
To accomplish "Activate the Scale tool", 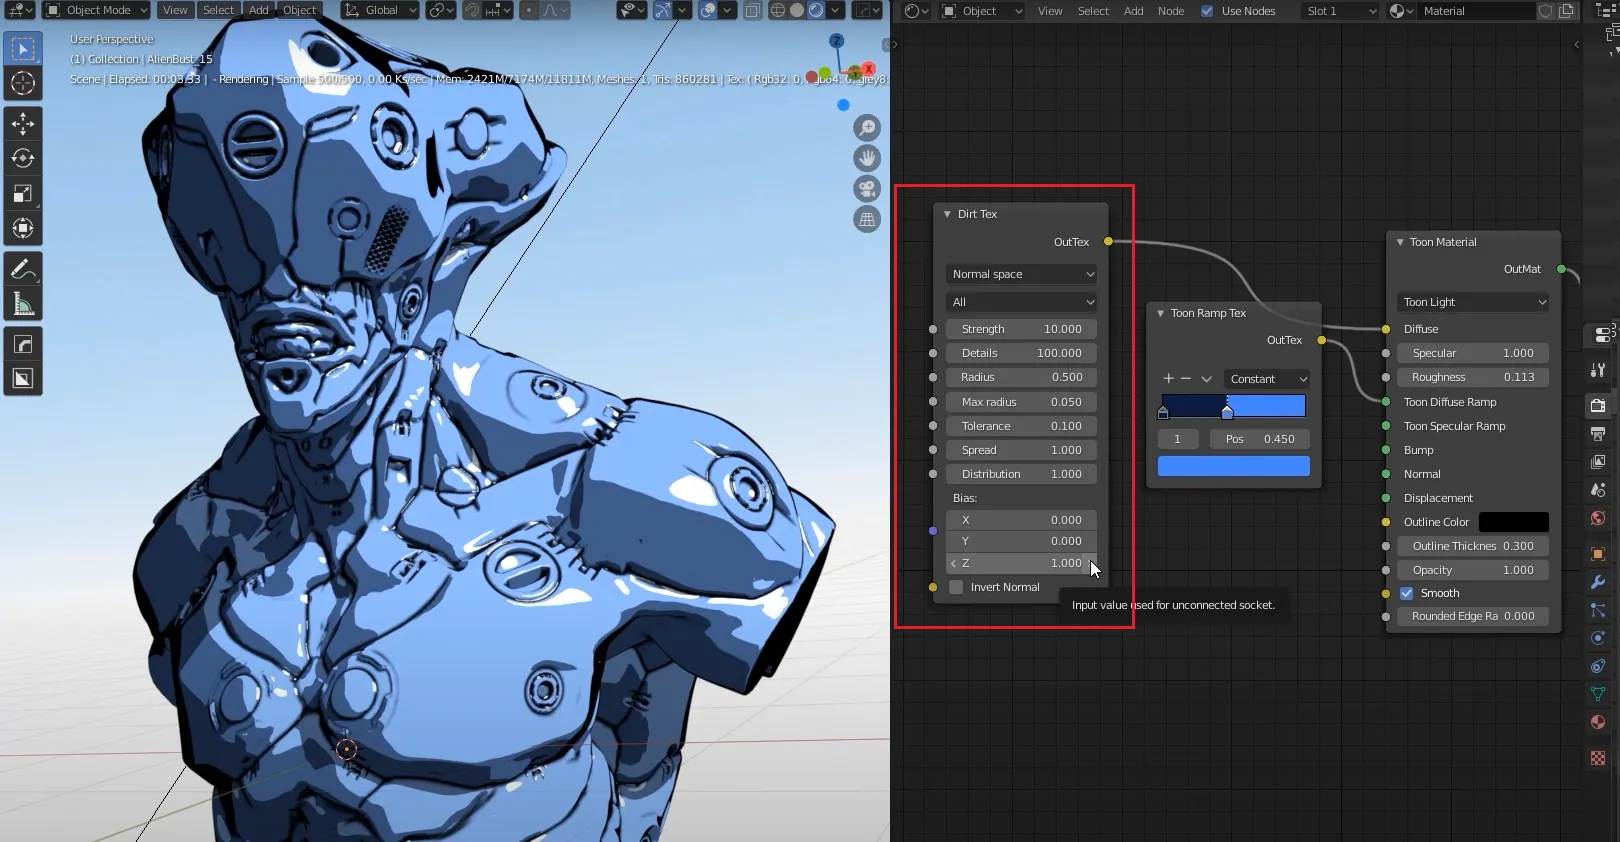I will [23, 194].
